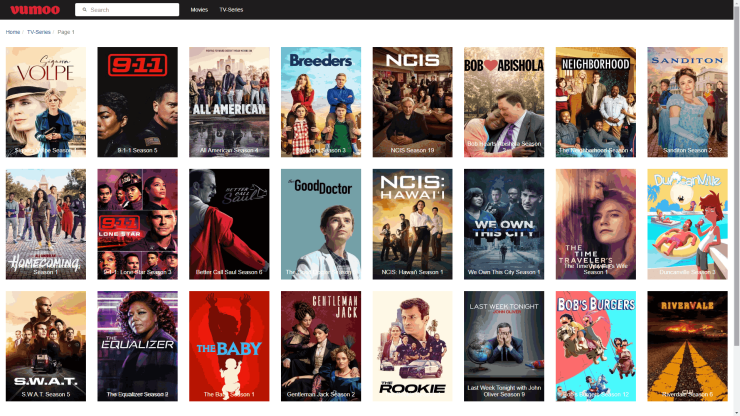
Task: Open The Neighborhood Season 4 poster
Action: tap(596, 102)
